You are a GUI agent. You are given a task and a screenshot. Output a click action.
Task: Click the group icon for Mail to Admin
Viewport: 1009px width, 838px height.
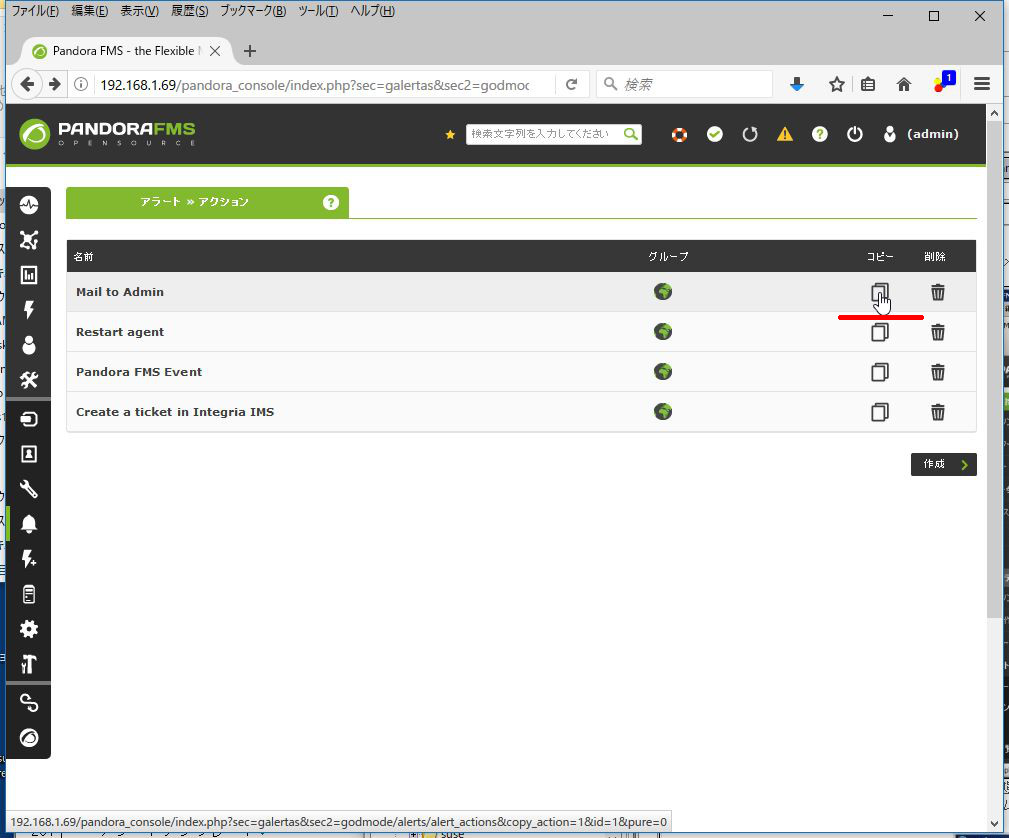[x=663, y=292]
